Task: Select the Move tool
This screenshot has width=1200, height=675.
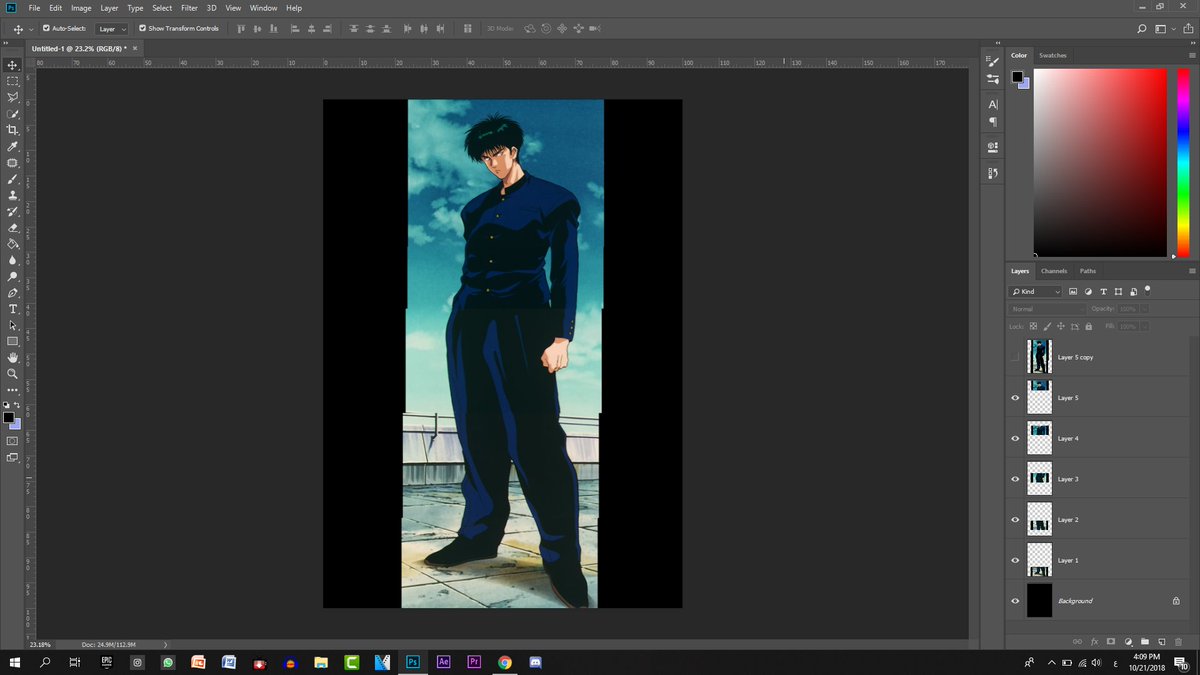Action: click(x=13, y=65)
